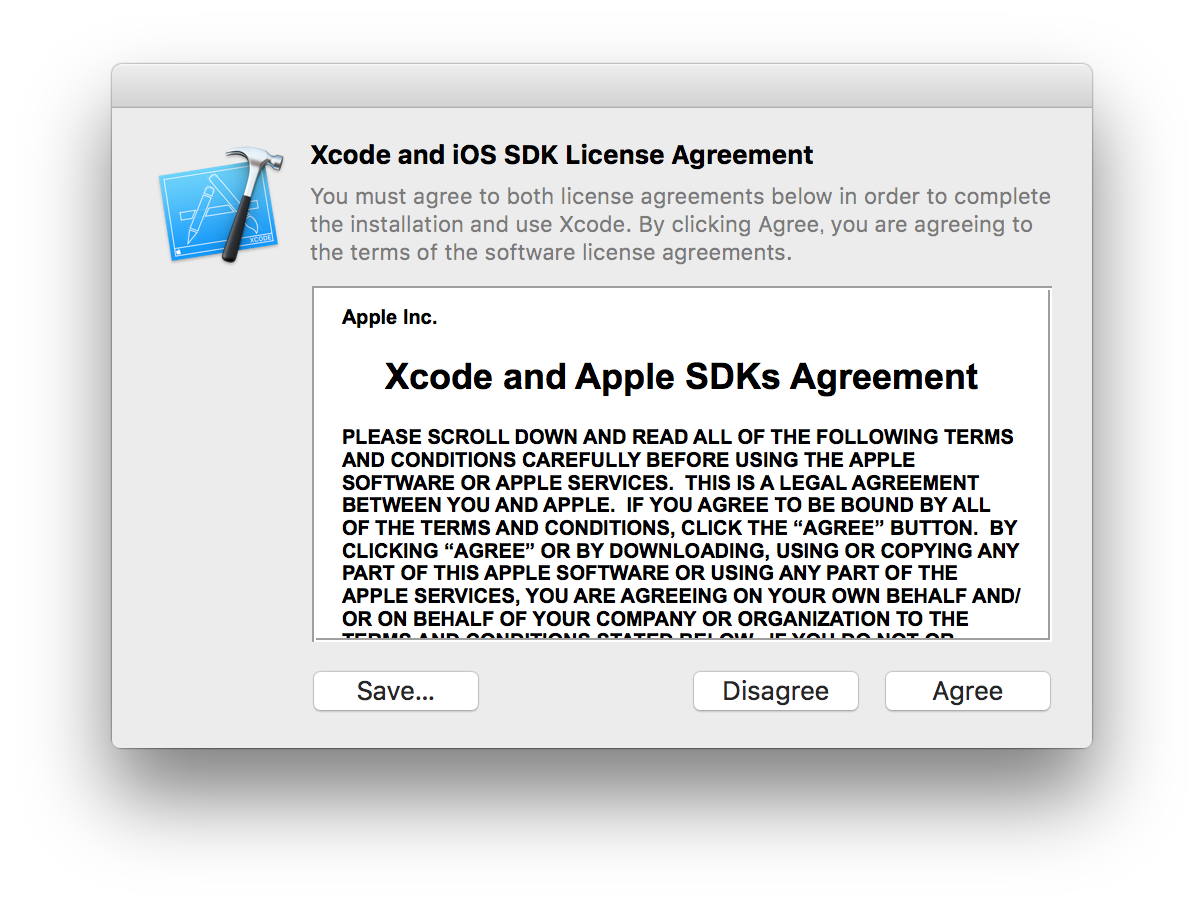The height and width of the screenshot is (908, 1204).
Task: Click the 'Xcode and iOS SDK License Agreement' title
Action: [562, 155]
